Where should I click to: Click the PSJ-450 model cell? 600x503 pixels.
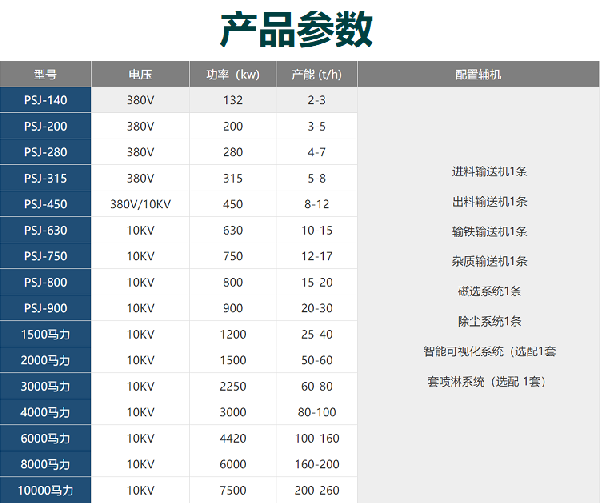tap(46, 204)
